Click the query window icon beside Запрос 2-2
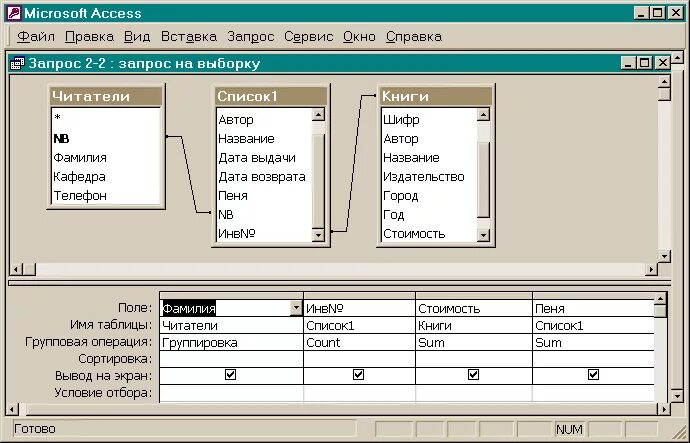Image resolution: width=690 pixels, height=443 pixels. [x=17, y=63]
